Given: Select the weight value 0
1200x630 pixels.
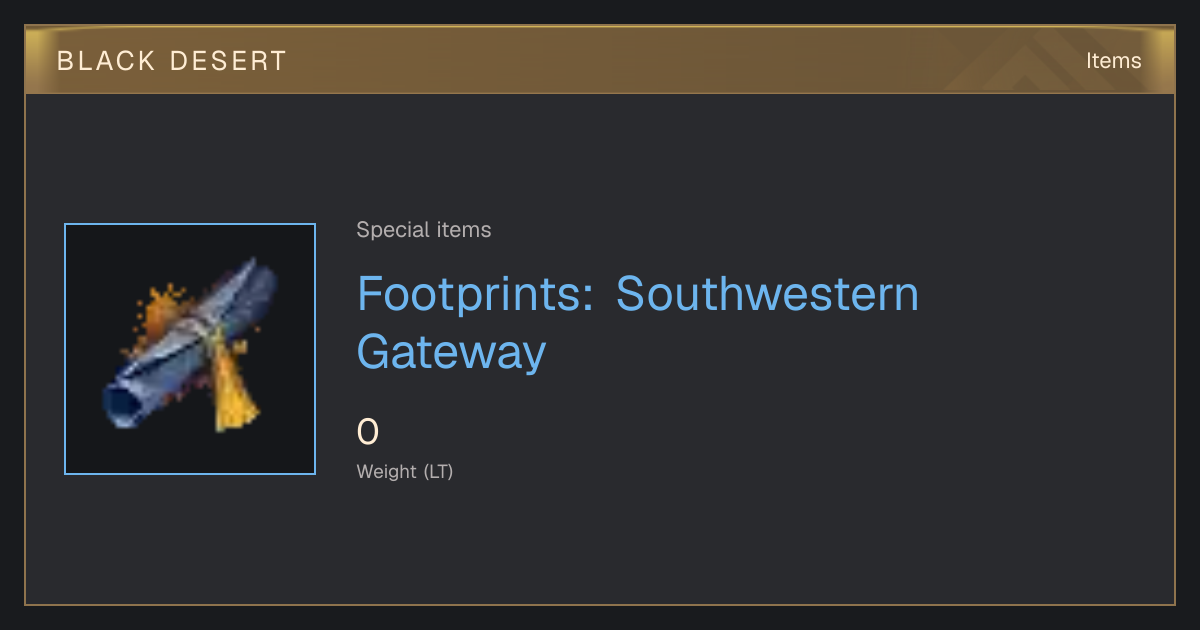Looking at the screenshot, I should [x=368, y=432].
